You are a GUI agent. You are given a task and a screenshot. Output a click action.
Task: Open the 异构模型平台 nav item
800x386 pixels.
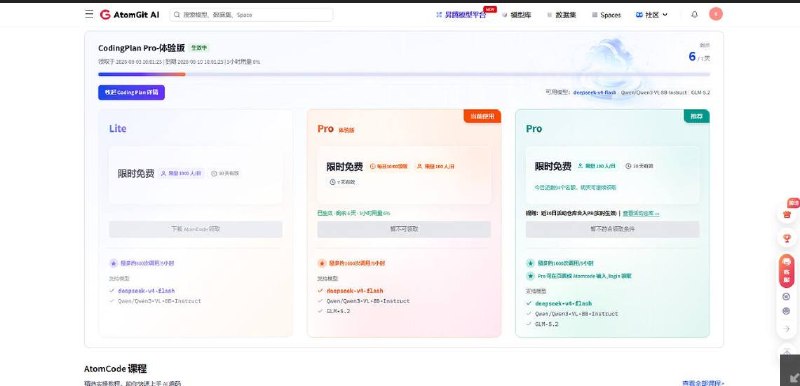pyautogui.click(x=461, y=15)
